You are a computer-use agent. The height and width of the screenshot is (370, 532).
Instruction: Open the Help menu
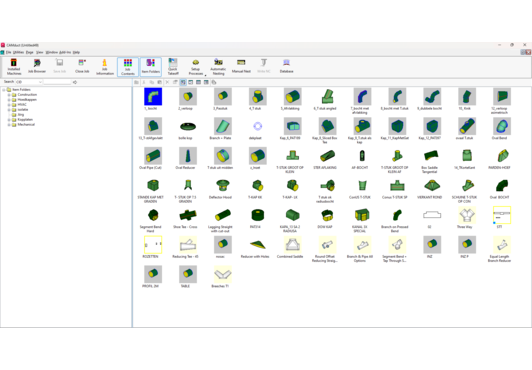[x=76, y=52]
